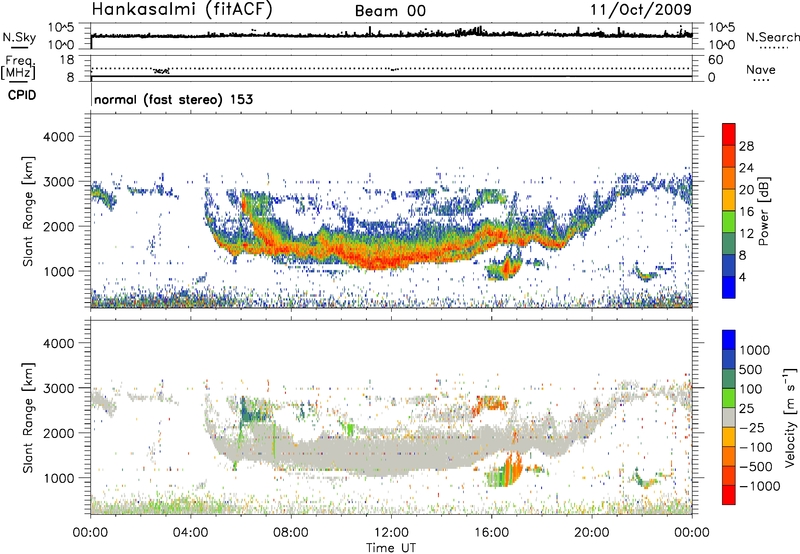The width and height of the screenshot is (800, 554).
Task: Click the red bottom segment of the Velocity color bar
Action: [729, 495]
